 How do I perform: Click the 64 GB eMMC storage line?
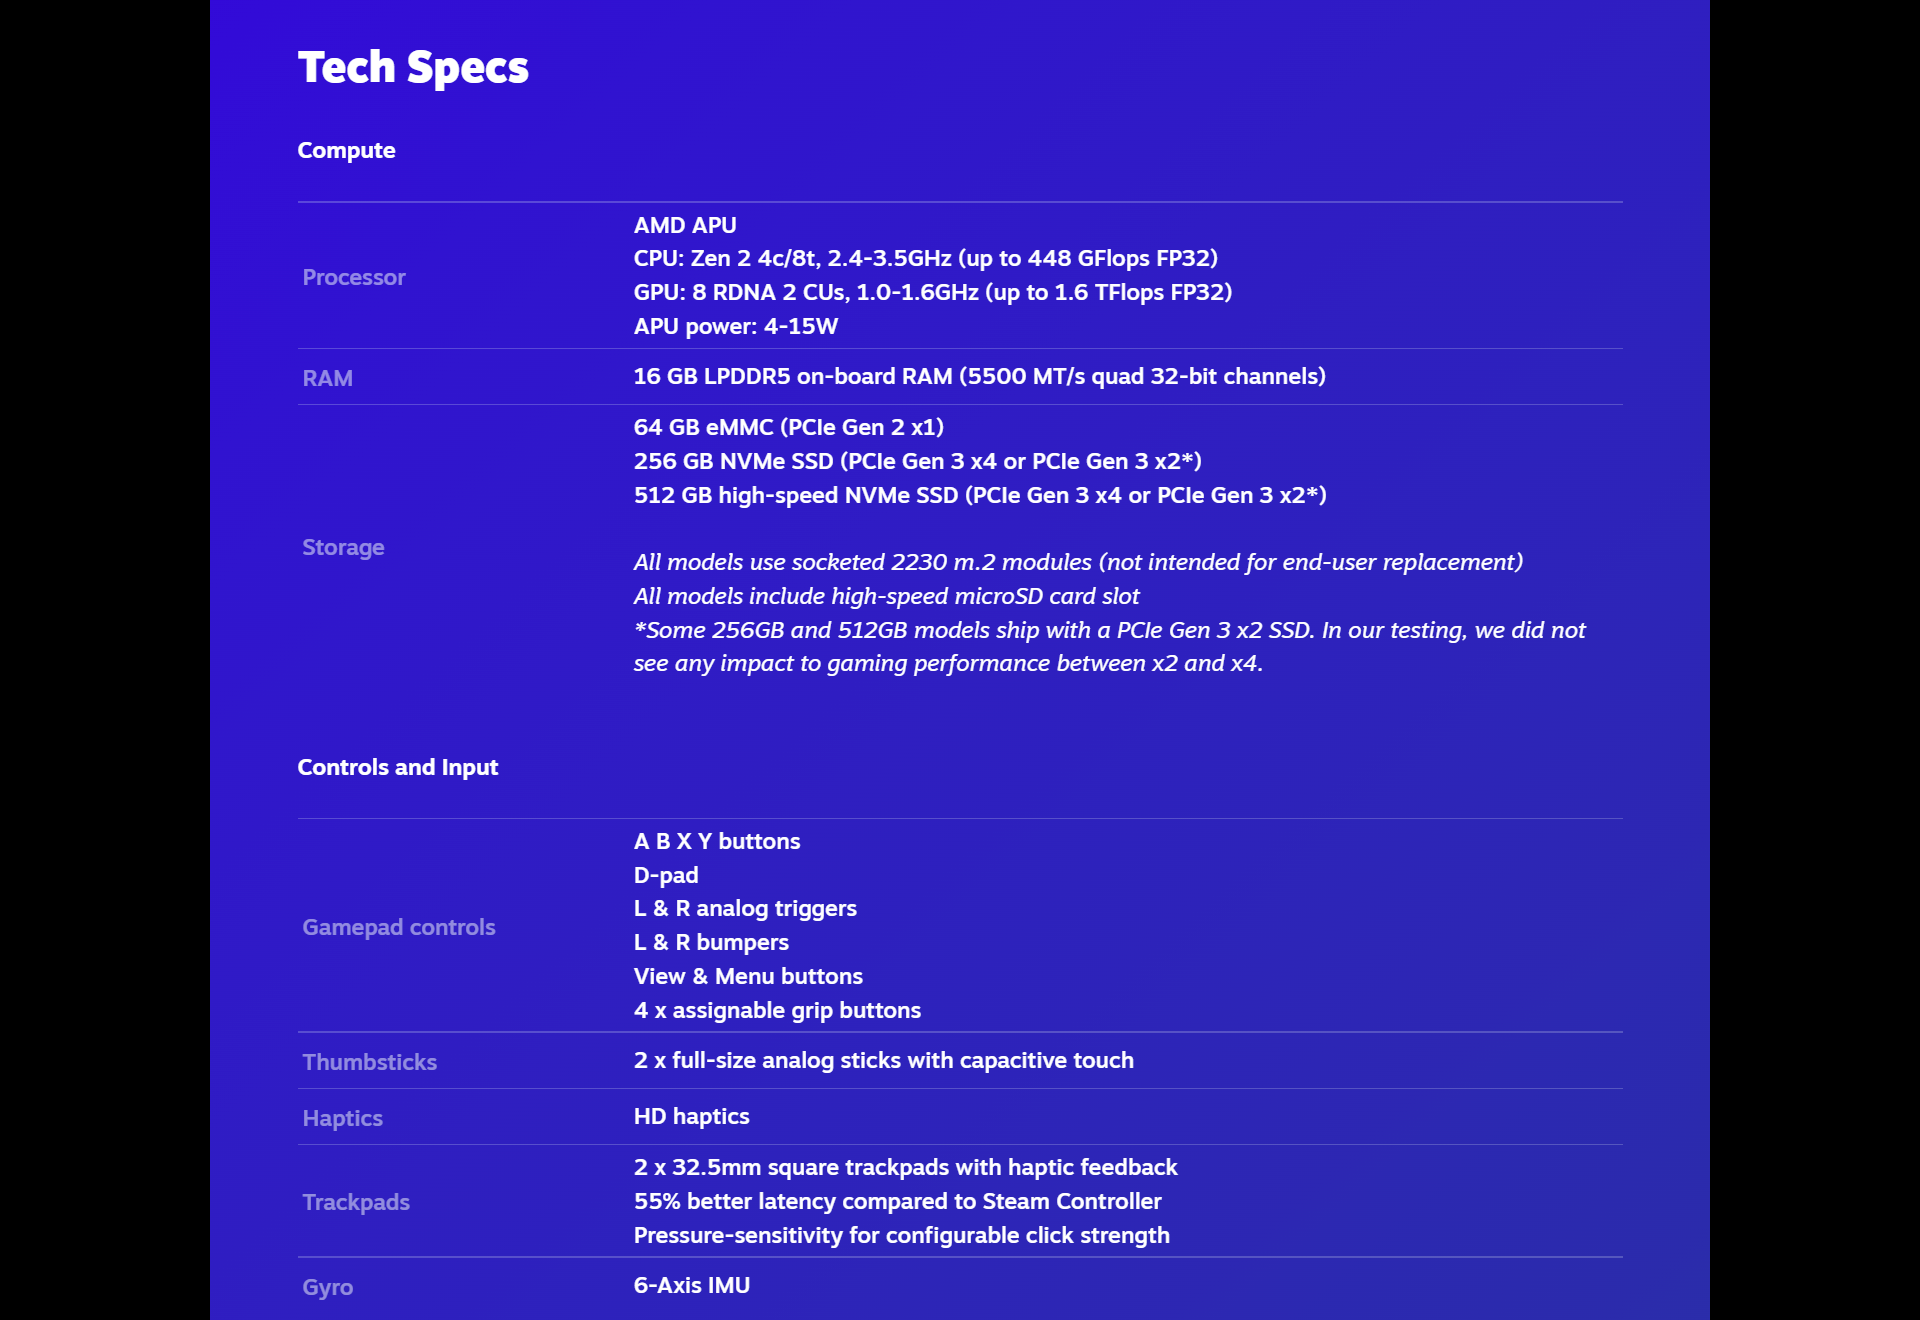(788, 428)
